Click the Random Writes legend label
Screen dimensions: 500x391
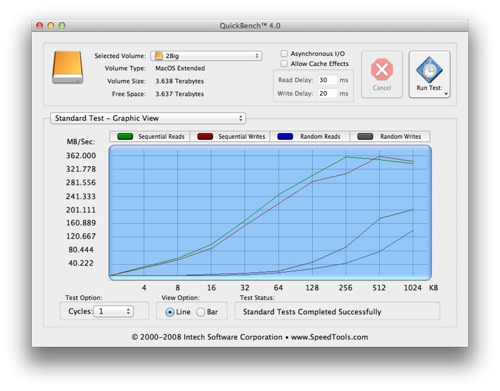click(400, 136)
